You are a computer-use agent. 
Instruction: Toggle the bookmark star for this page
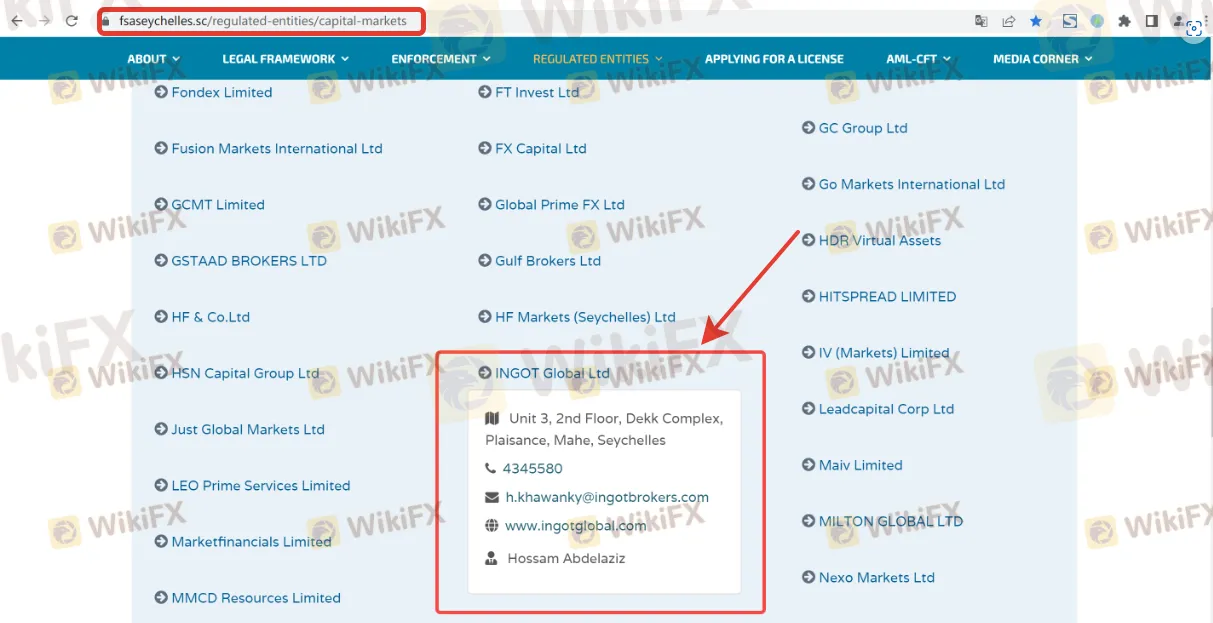click(x=1036, y=20)
